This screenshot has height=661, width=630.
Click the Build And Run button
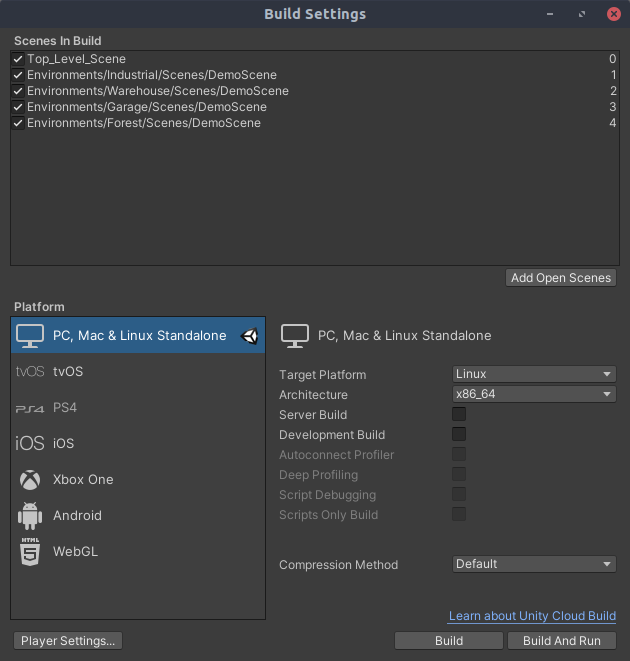[562, 641]
